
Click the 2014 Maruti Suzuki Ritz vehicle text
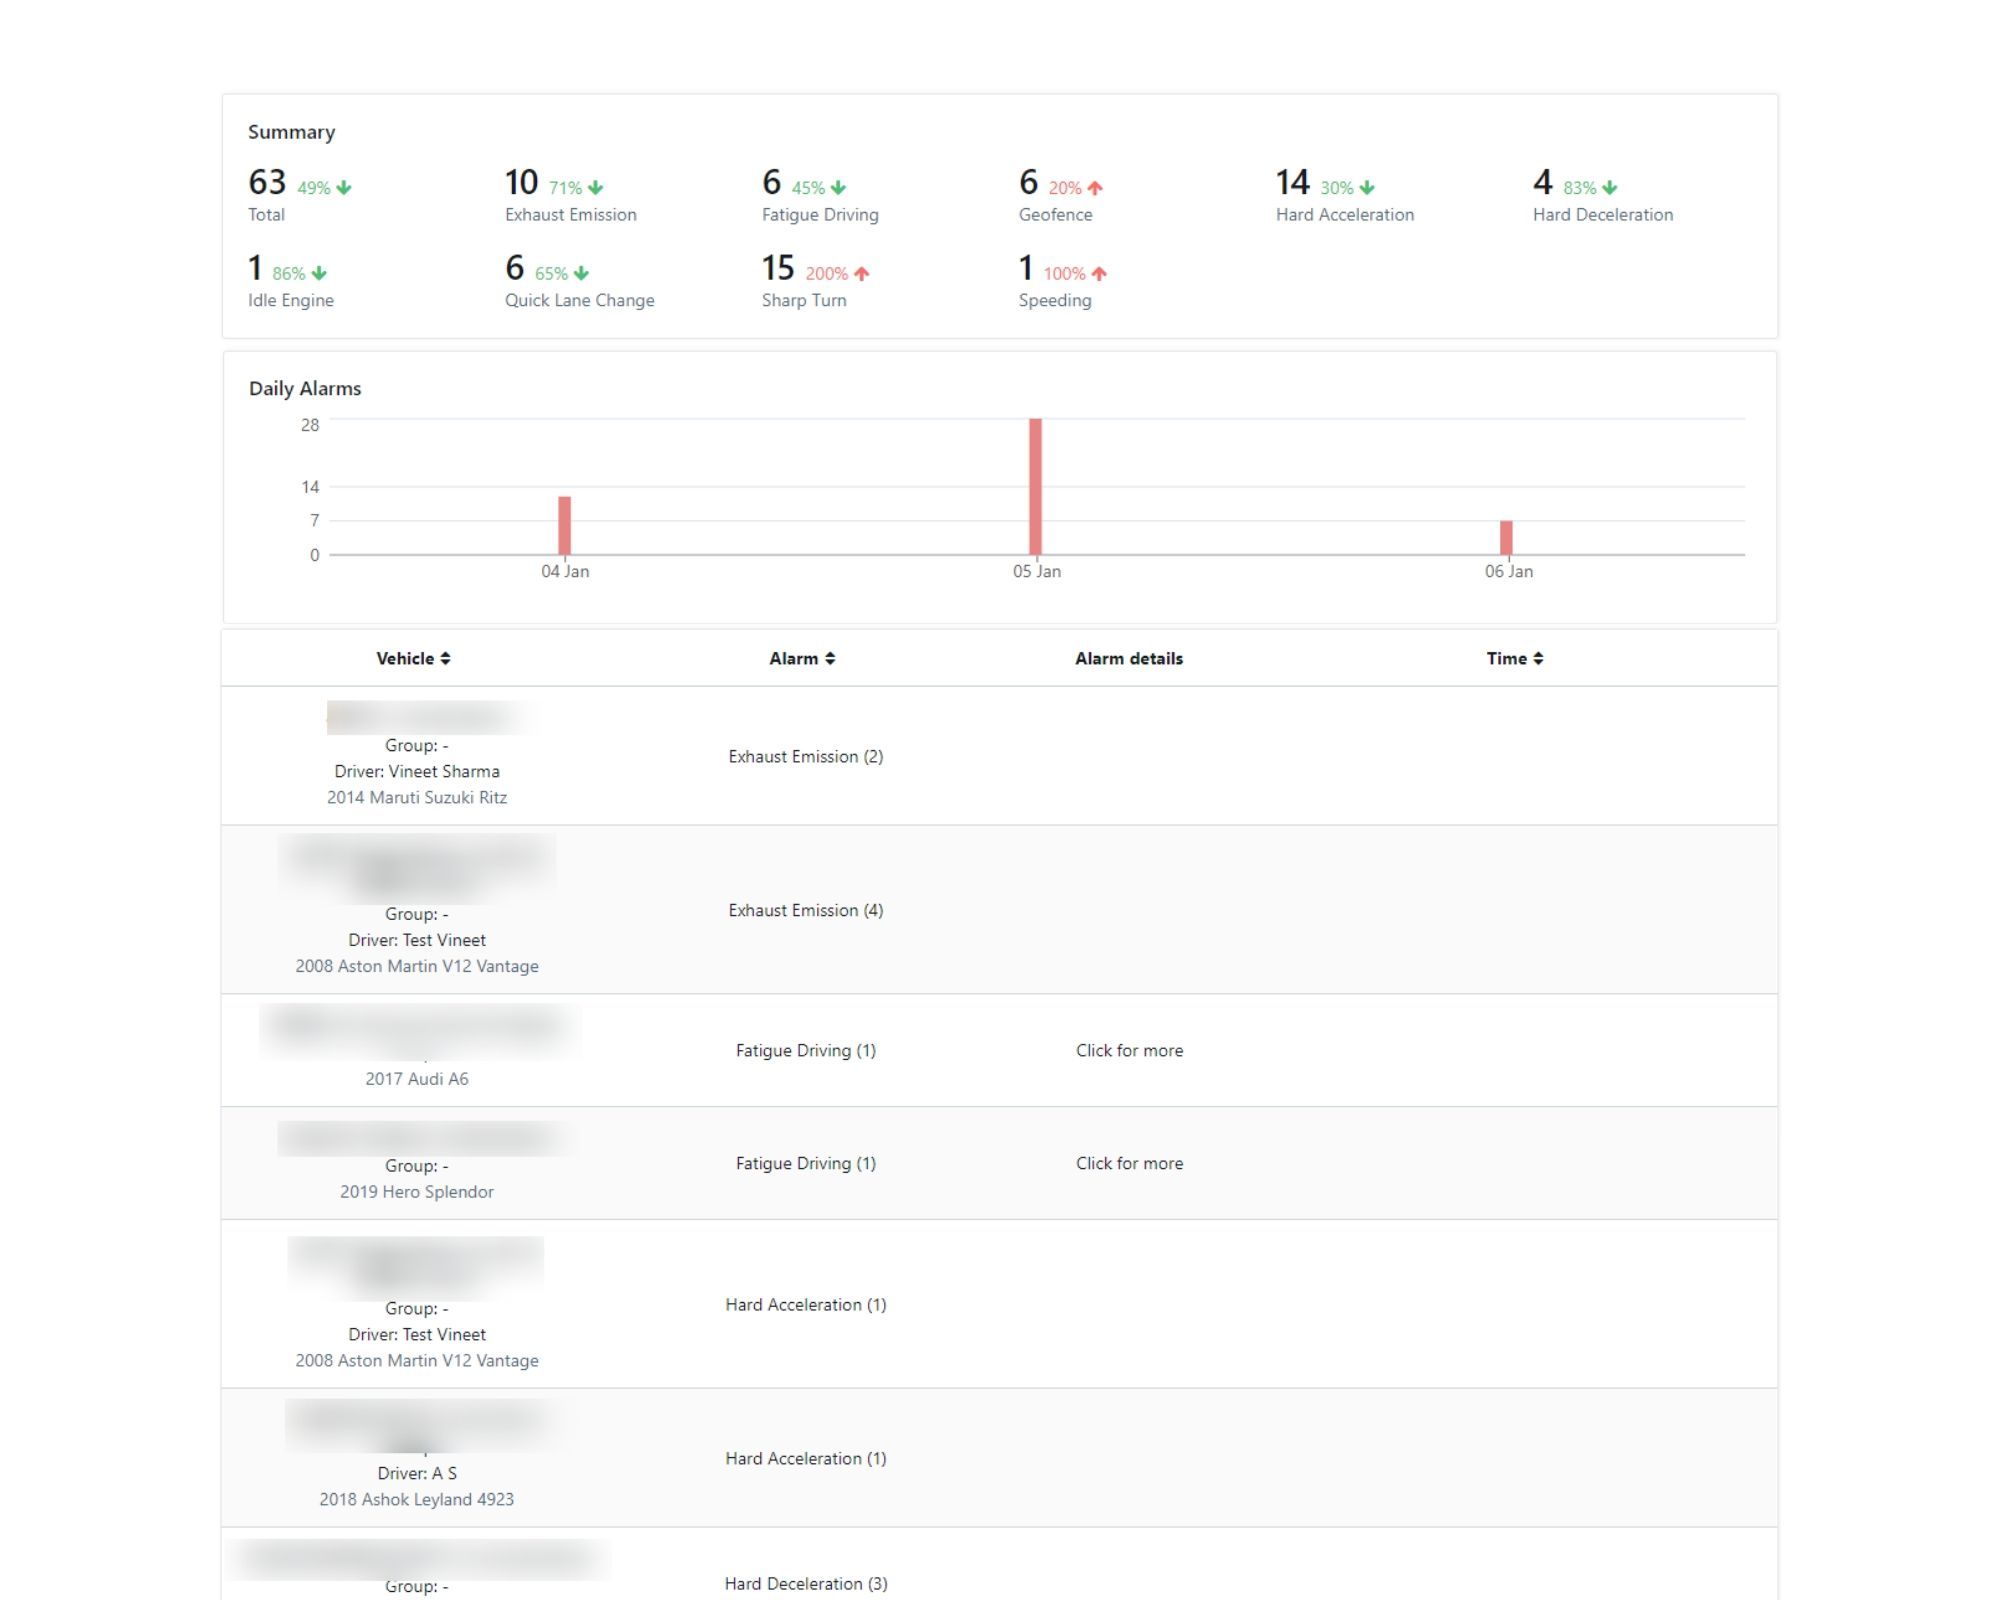point(417,797)
